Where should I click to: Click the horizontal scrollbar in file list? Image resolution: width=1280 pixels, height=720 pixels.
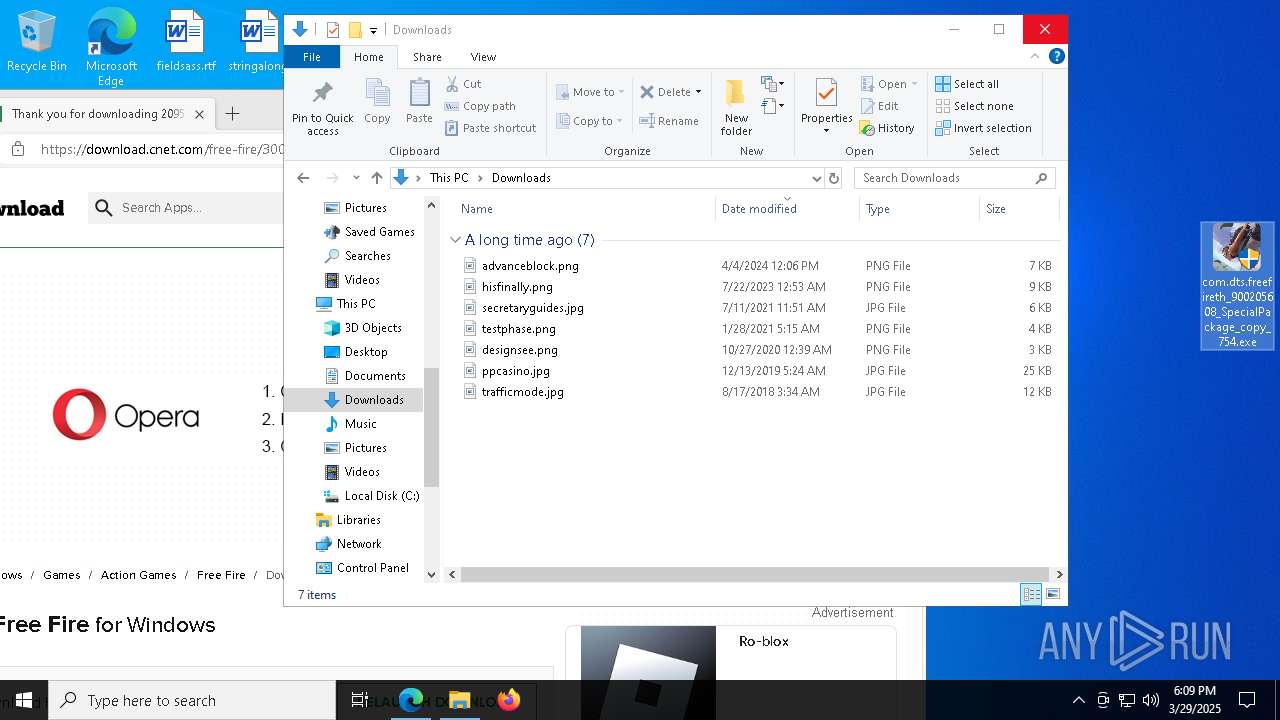(x=756, y=575)
